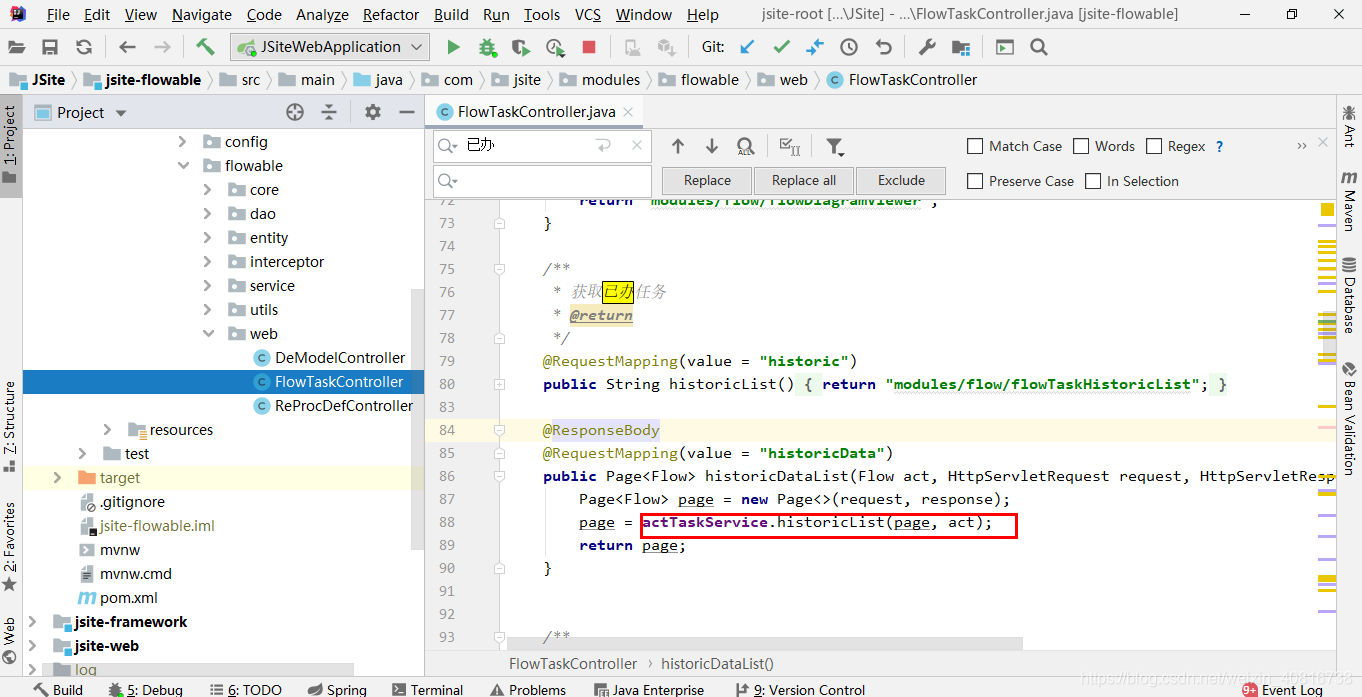Click the flowable breadcrumb item
1362x697 pixels.
(700, 80)
